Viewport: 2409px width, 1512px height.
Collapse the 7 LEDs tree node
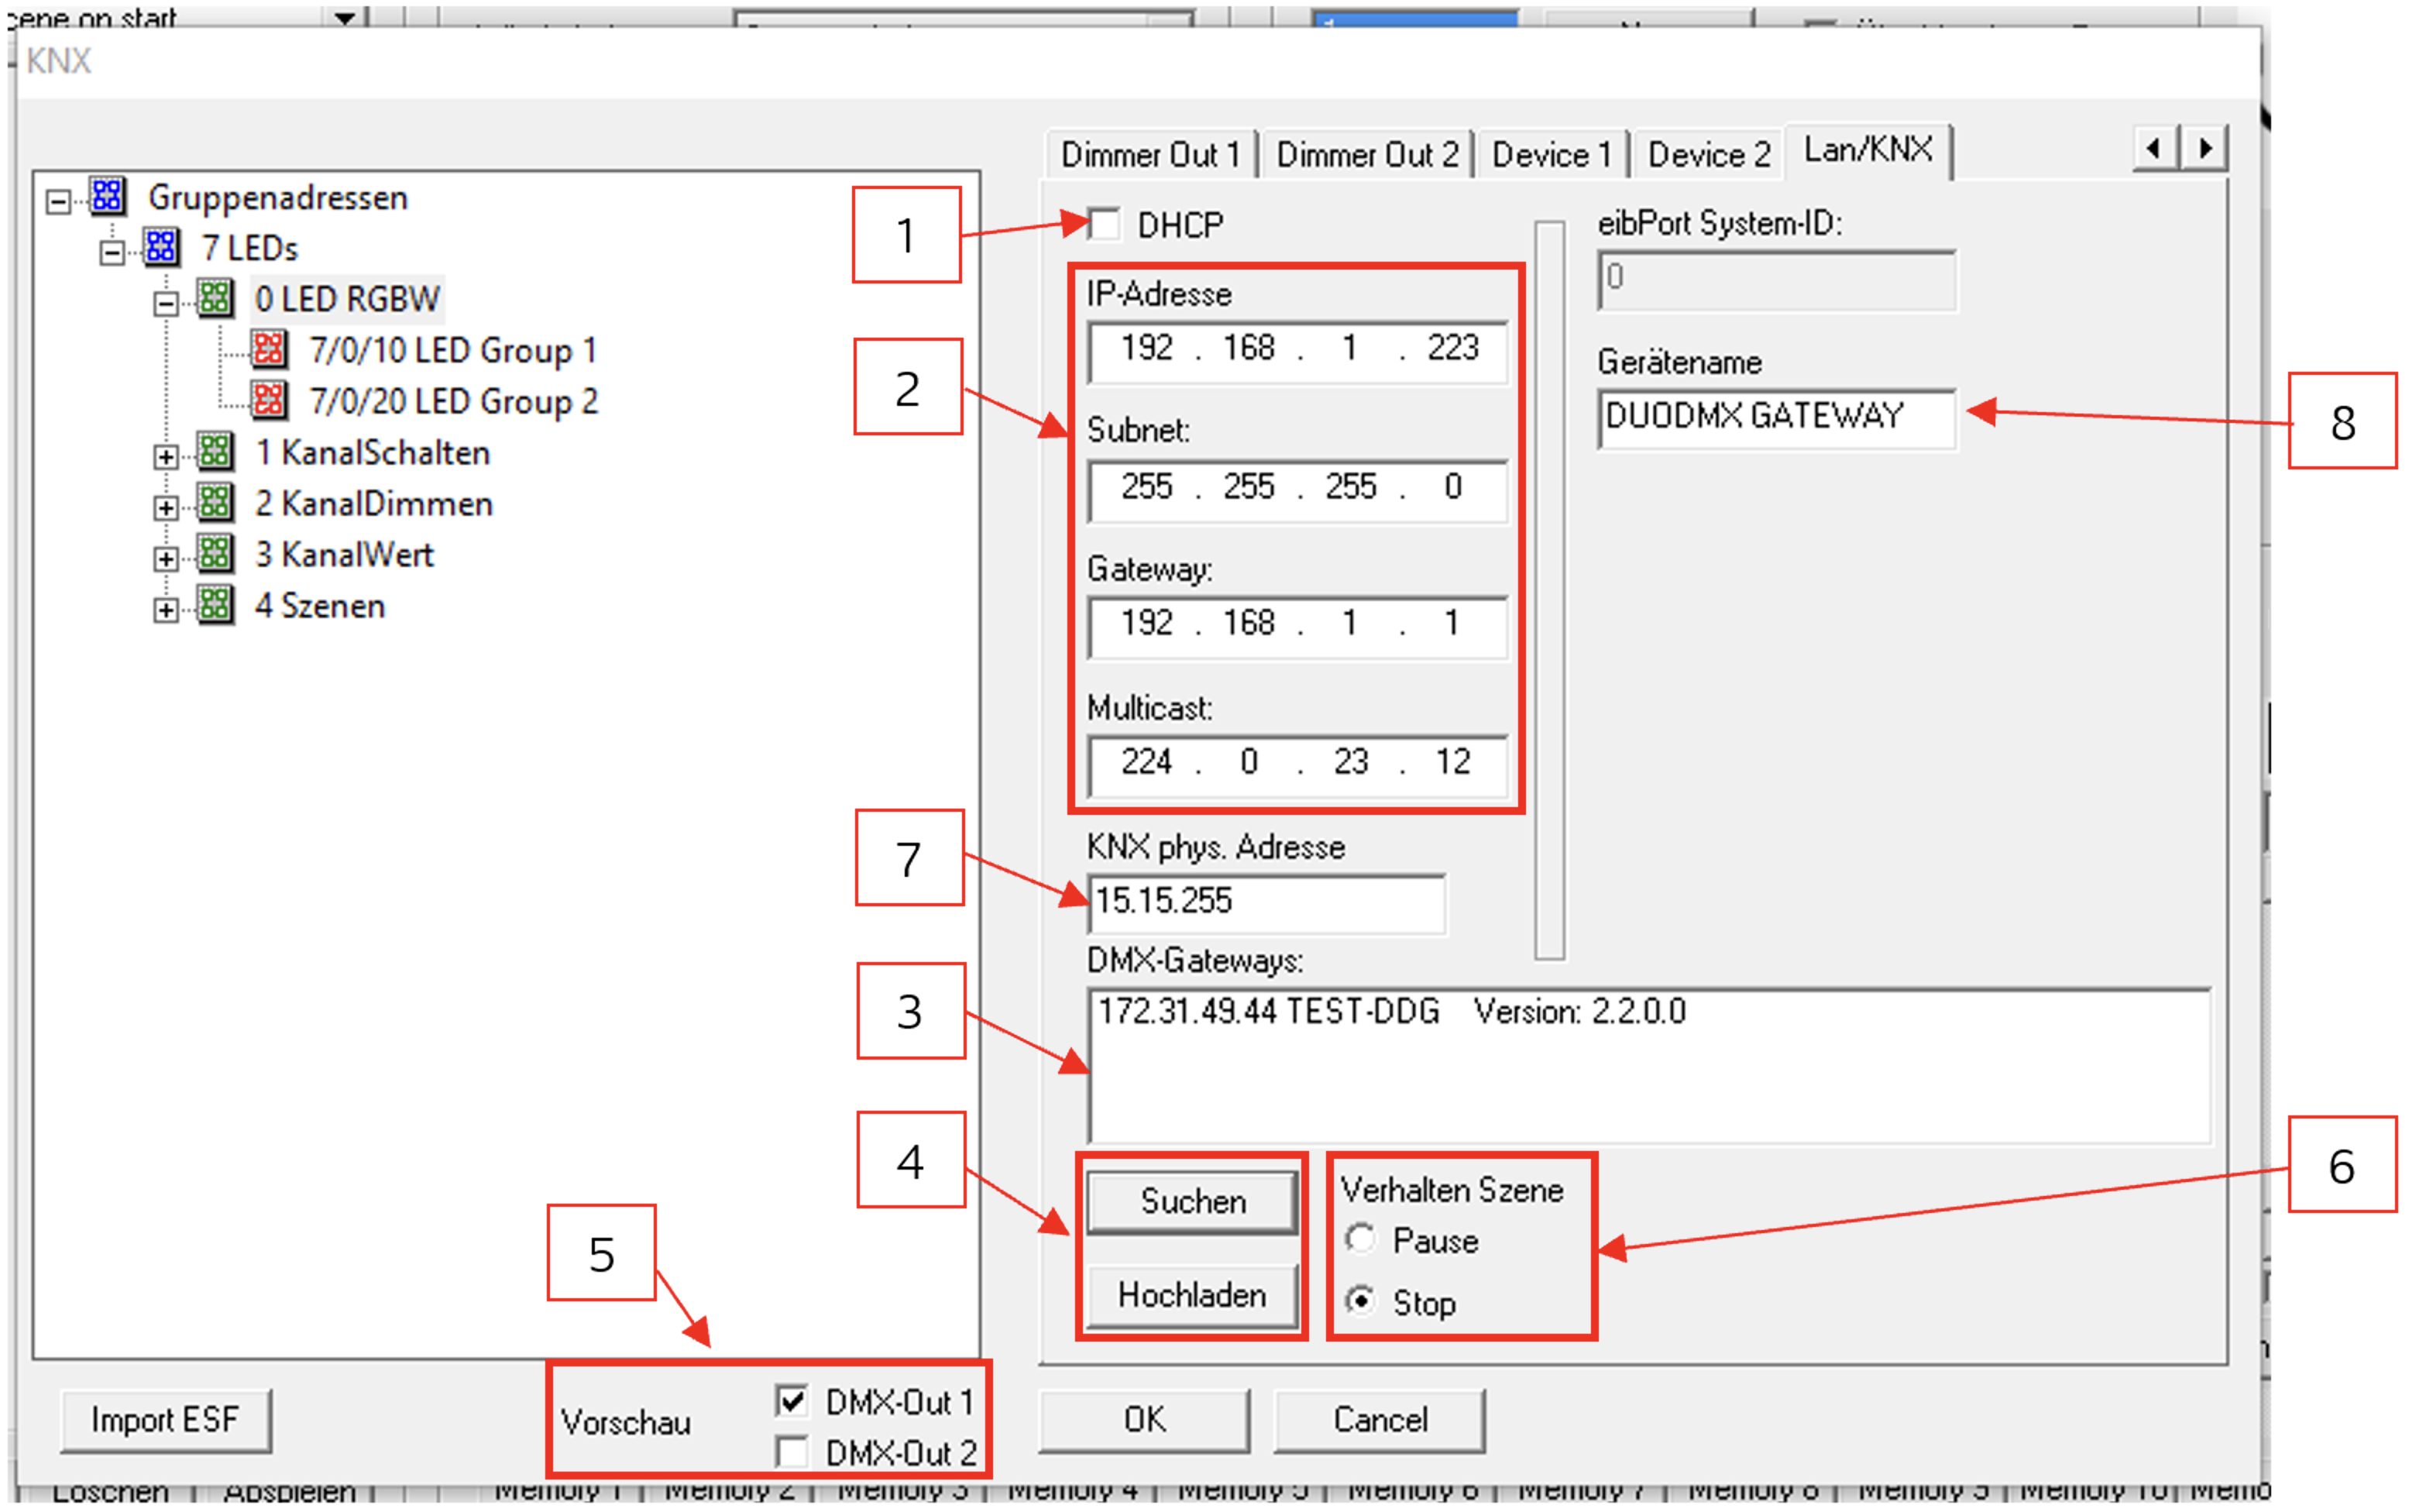[x=112, y=253]
